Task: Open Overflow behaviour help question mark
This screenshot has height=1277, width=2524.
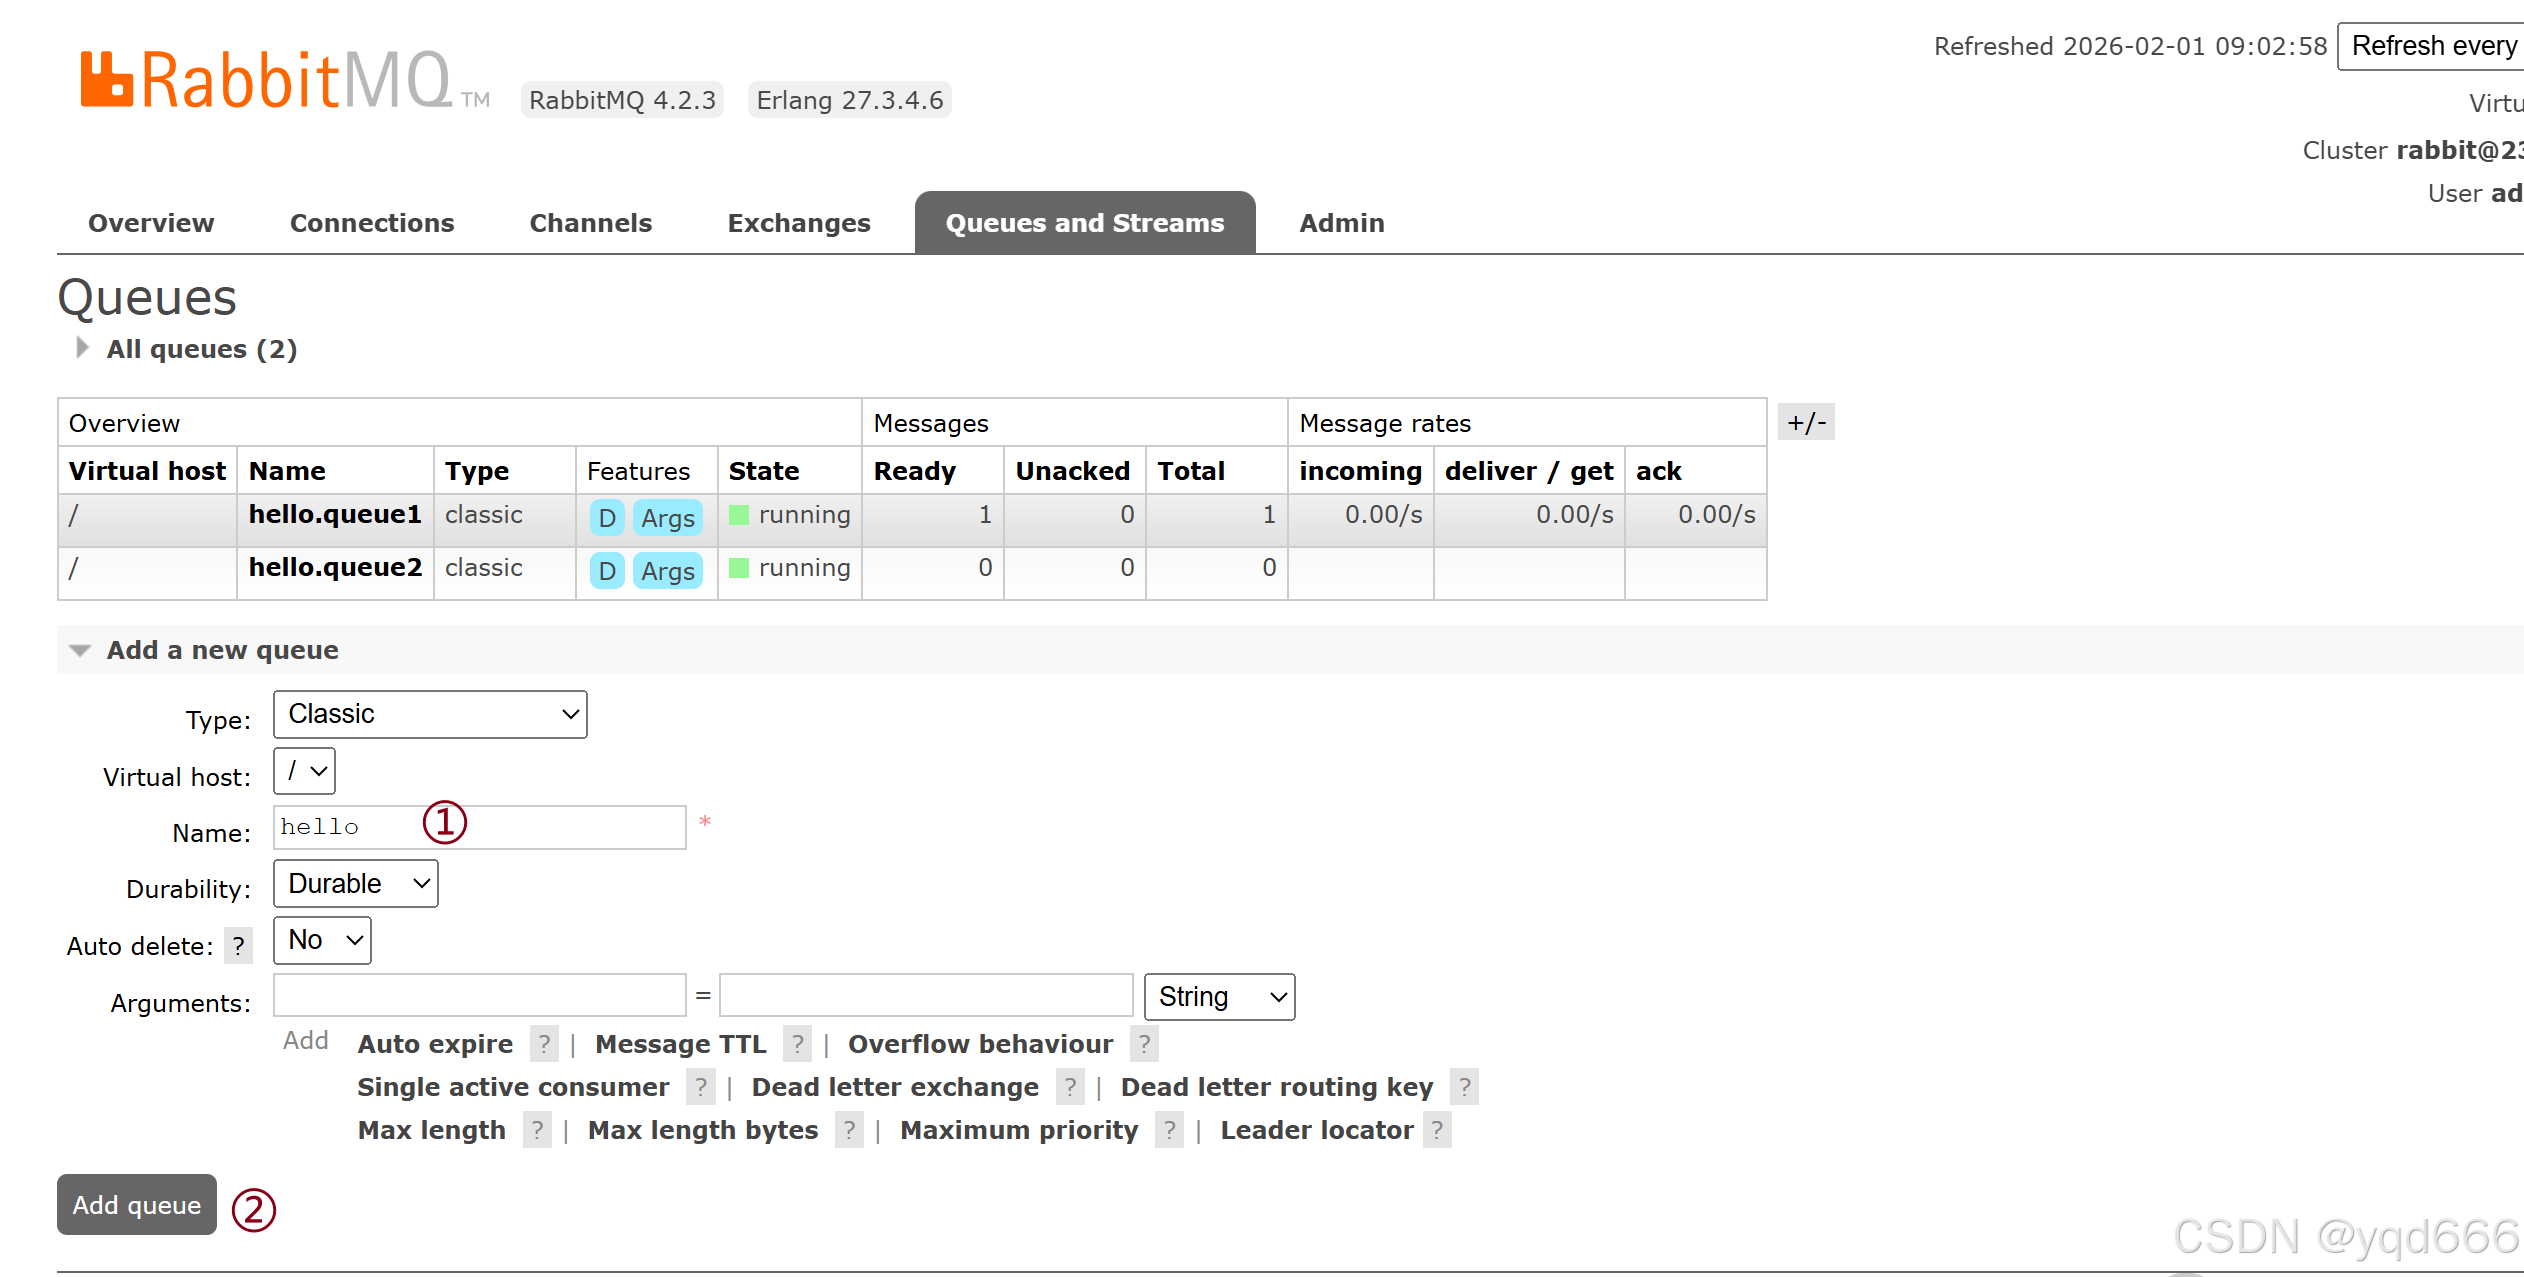Action: click(1144, 1044)
